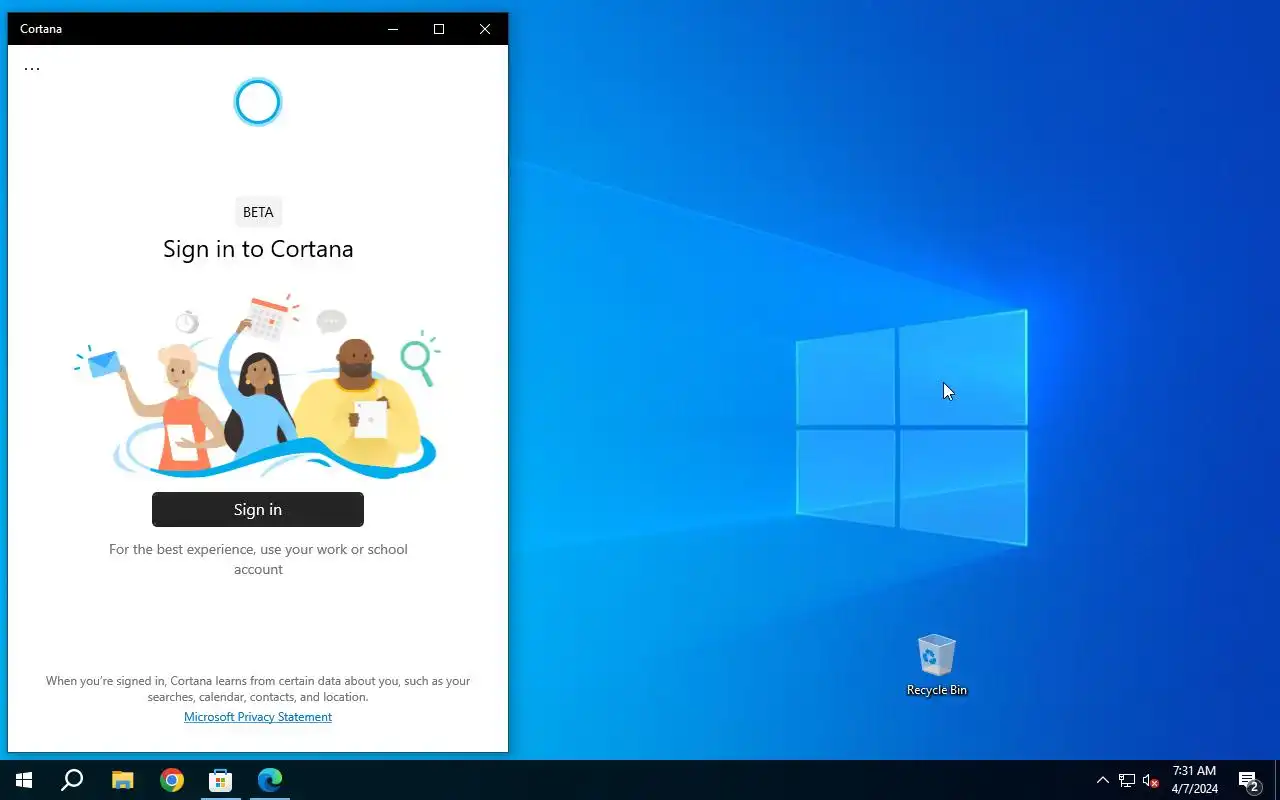The width and height of the screenshot is (1280, 800).
Task: Open File Explorer from the taskbar
Action: (122, 780)
